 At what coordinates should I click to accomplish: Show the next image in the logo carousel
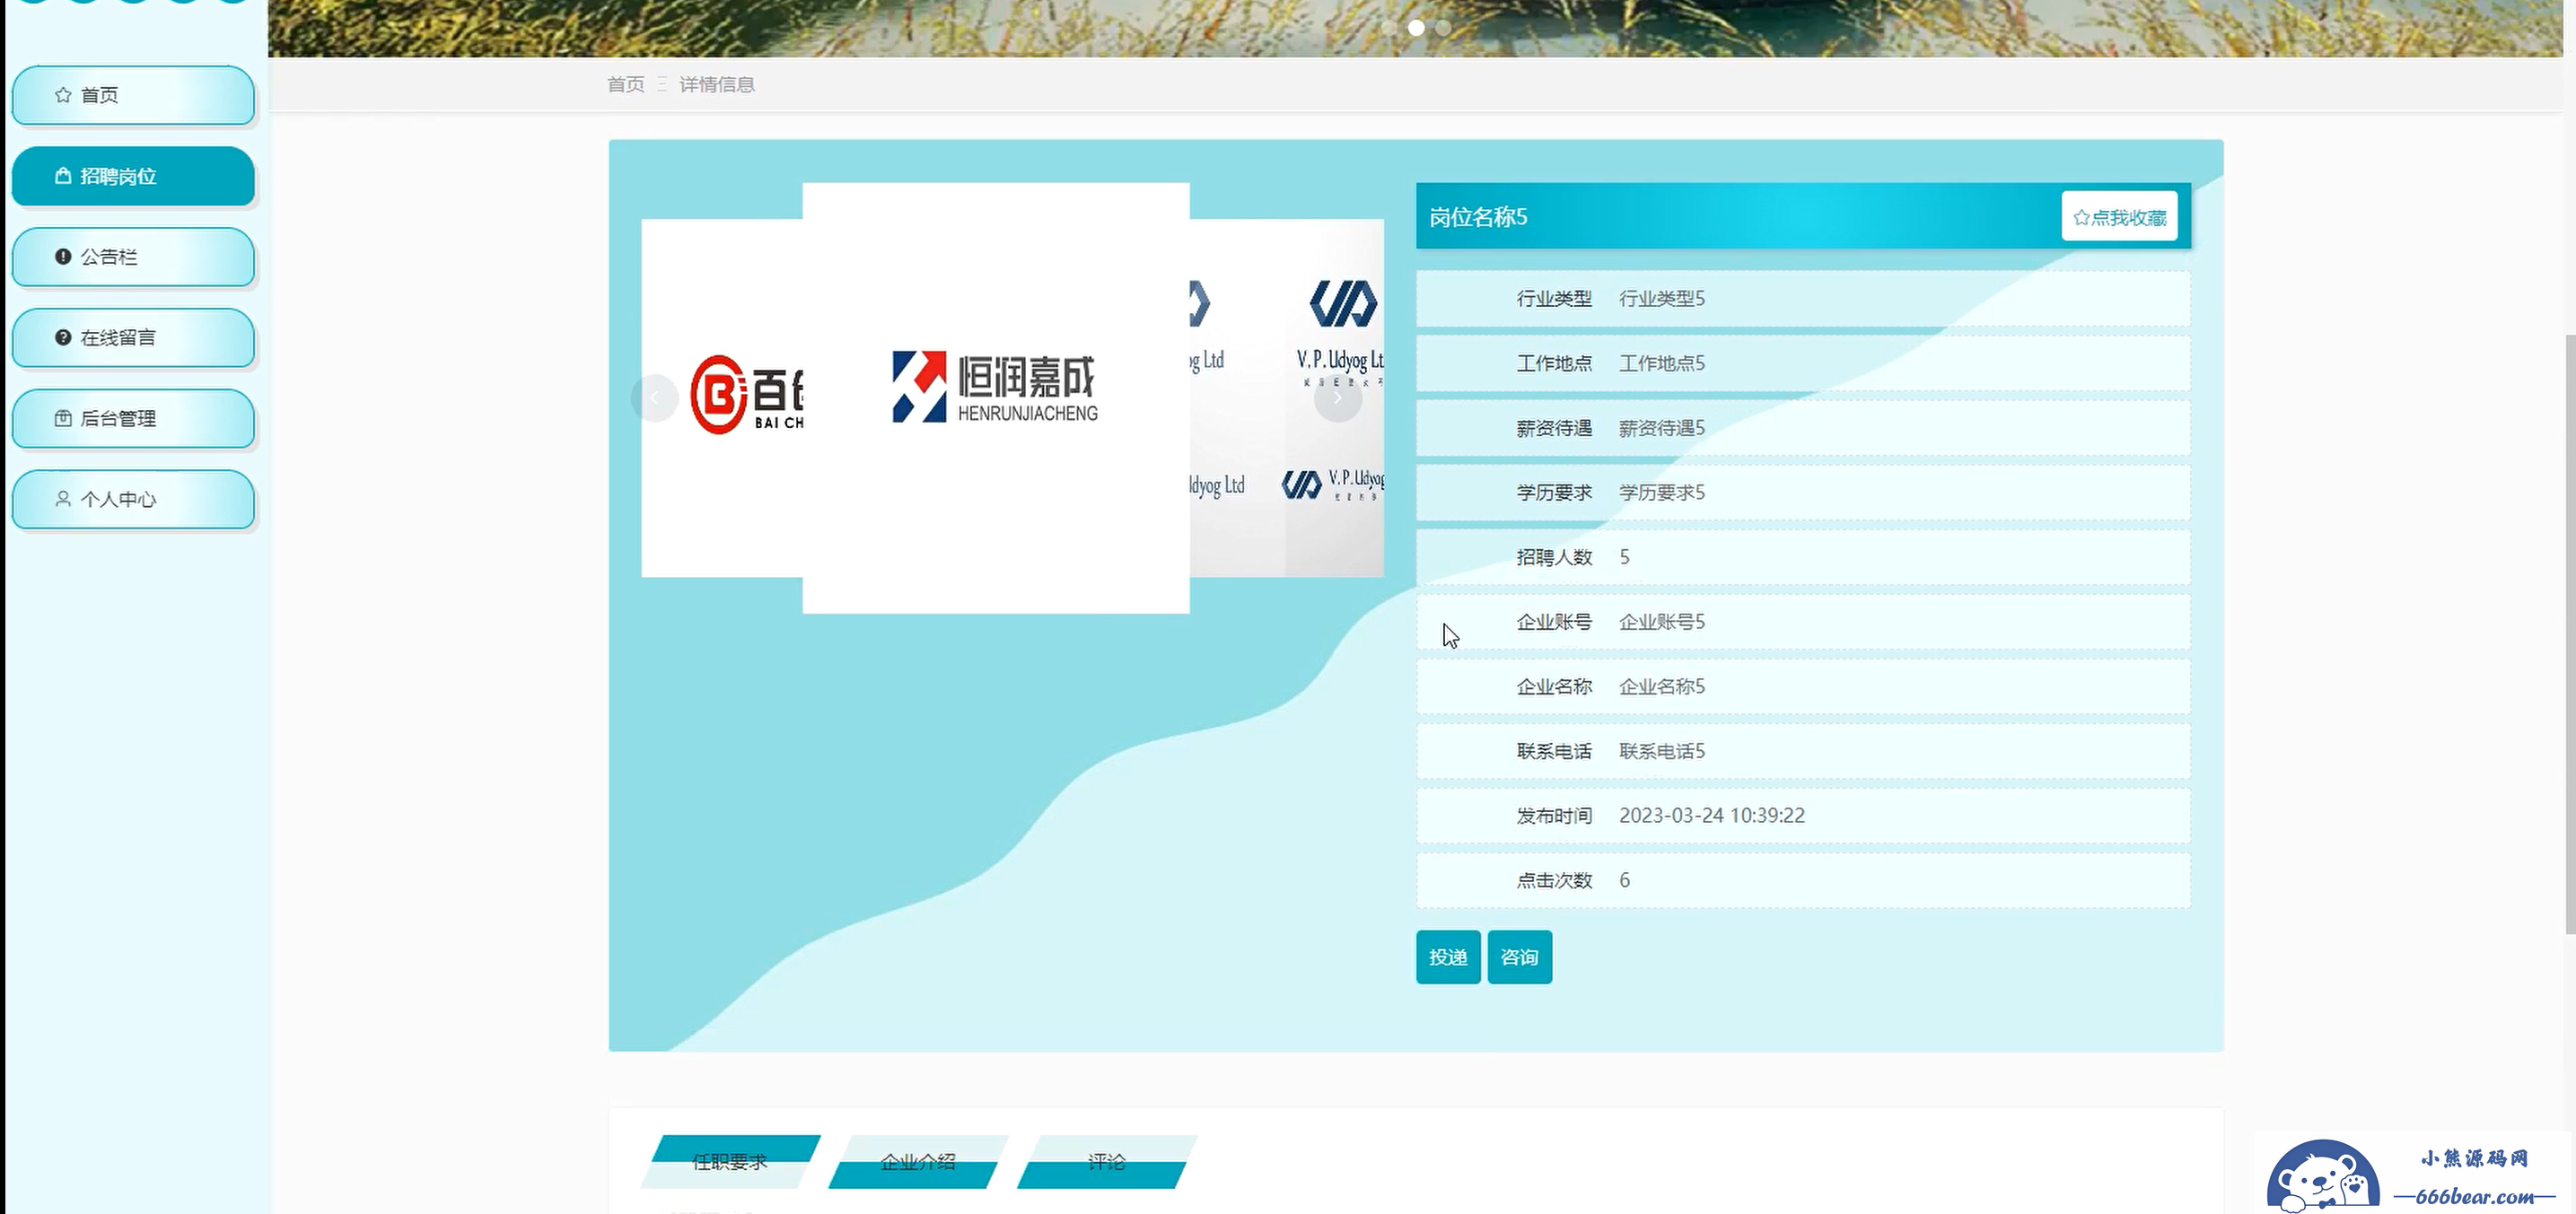coord(1337,398)
